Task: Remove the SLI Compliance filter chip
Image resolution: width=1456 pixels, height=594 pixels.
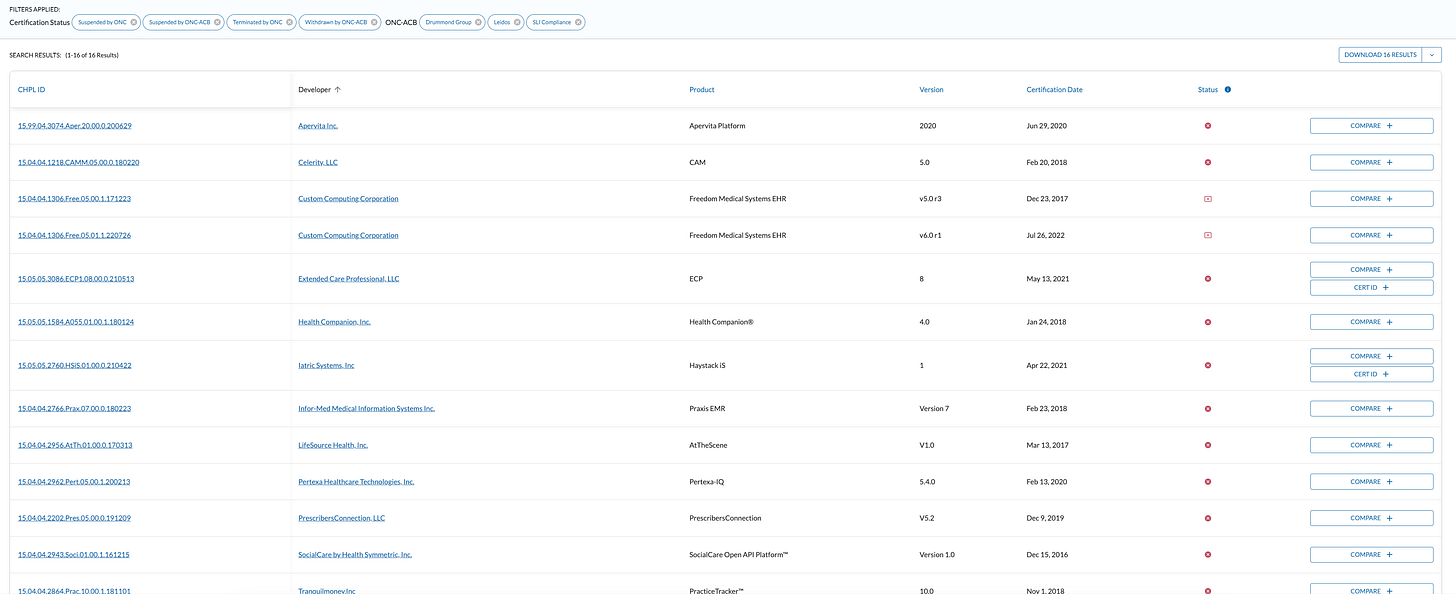Action: point(579,22)
